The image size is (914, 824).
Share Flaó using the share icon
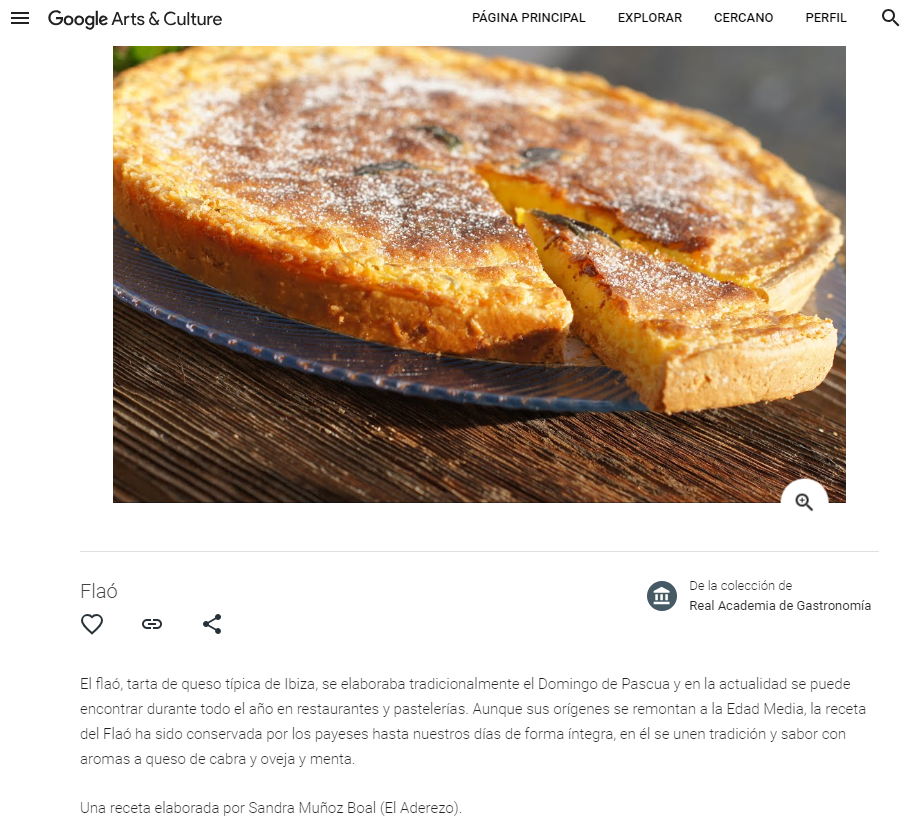pos(212,624)
